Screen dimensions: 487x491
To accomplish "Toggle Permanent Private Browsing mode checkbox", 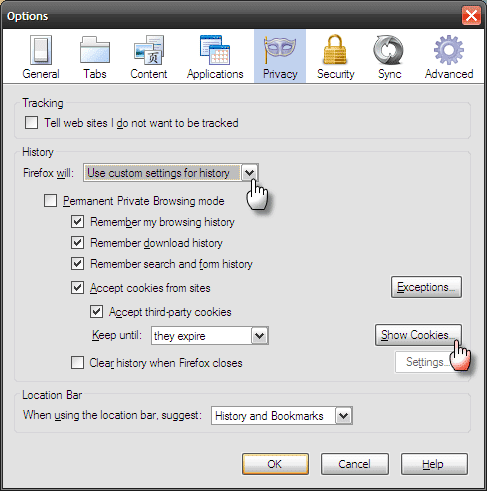I will coord(50,201).
